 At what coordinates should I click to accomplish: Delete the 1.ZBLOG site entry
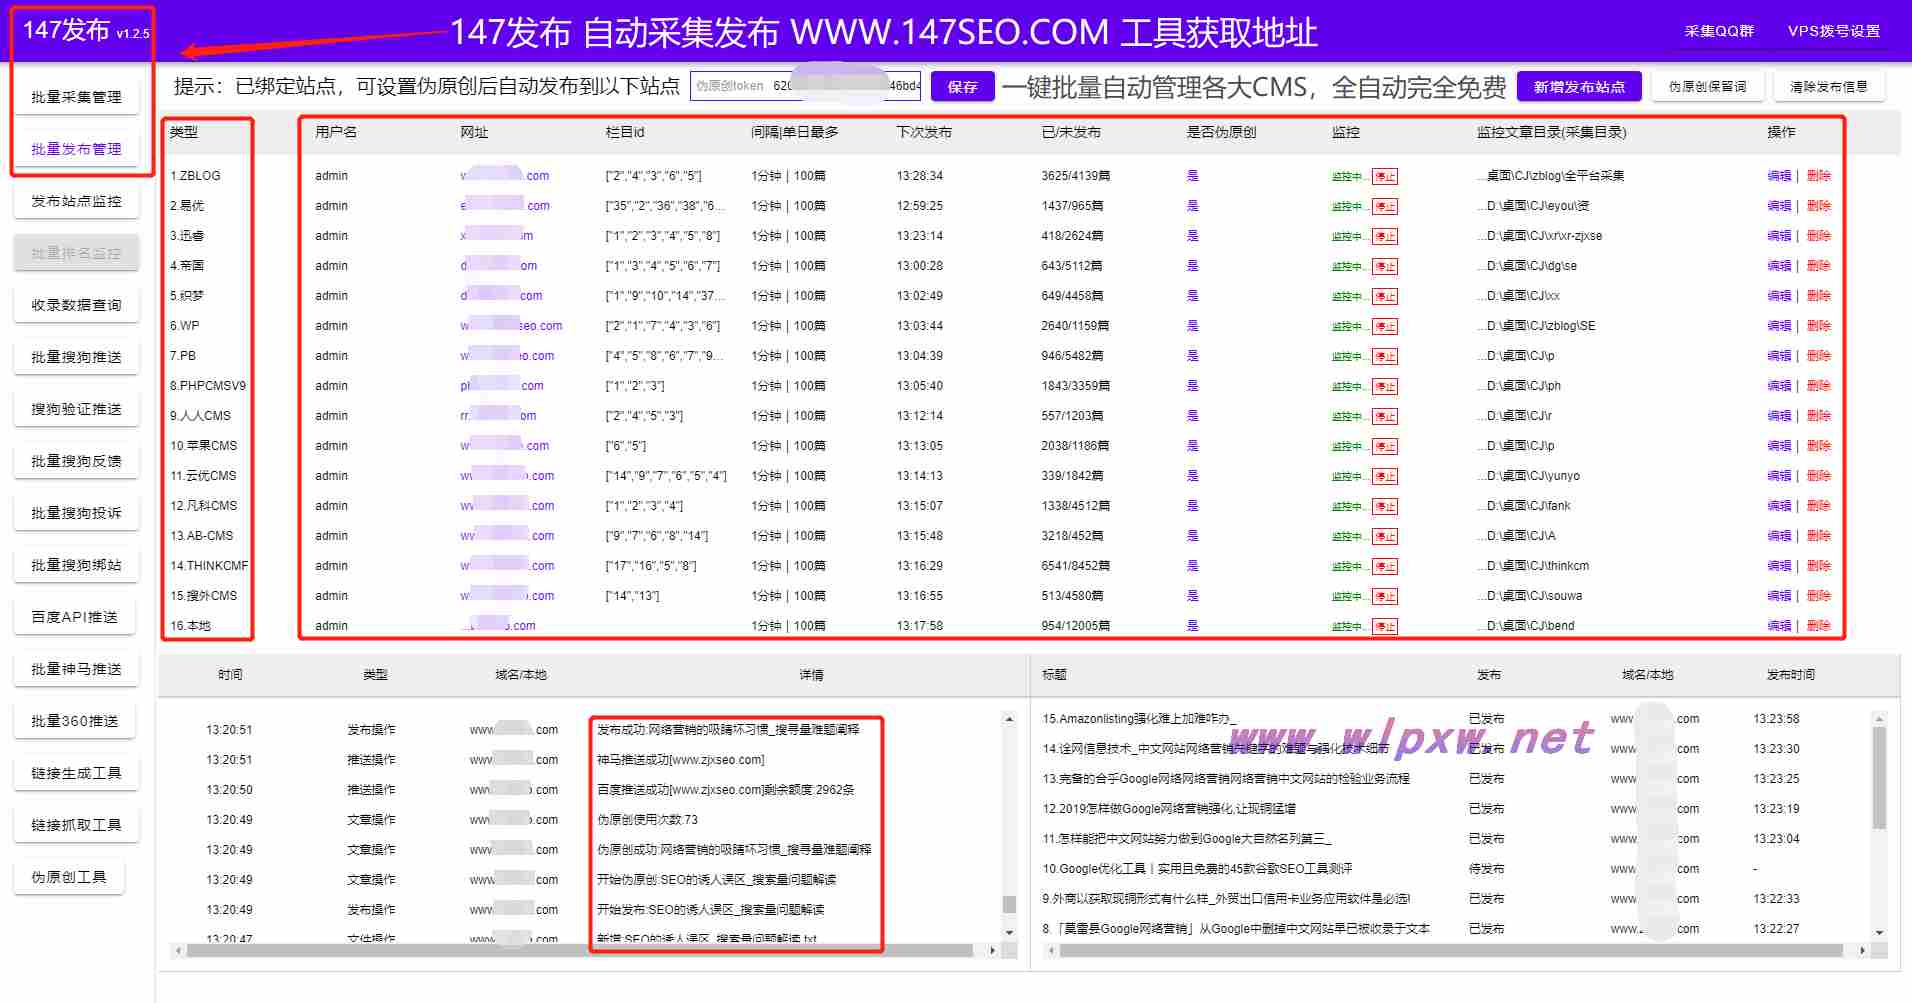coord(1819,176)
